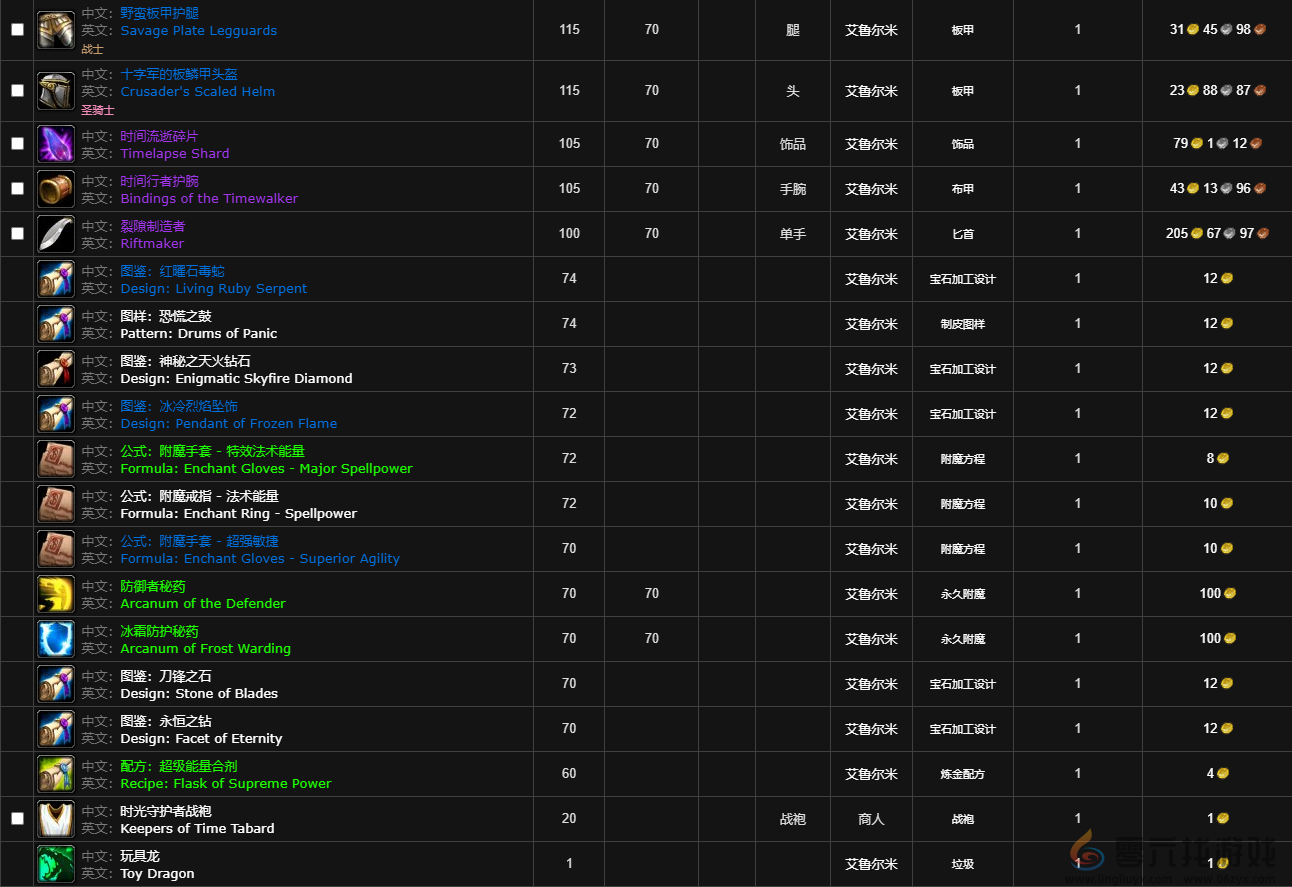The height and width of the screenshot is (887, 1292).
Task: Click the Arcanum of the Defender icon
Action: click(56, 594)
